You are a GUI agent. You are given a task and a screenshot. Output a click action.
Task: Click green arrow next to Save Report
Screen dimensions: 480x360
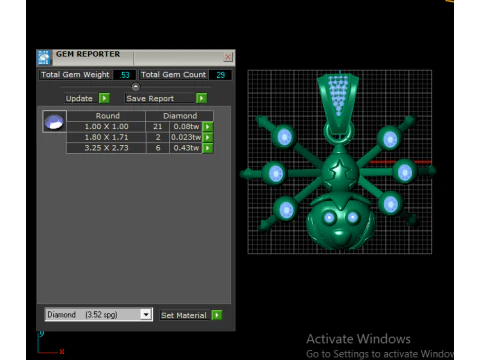[201, 98]
